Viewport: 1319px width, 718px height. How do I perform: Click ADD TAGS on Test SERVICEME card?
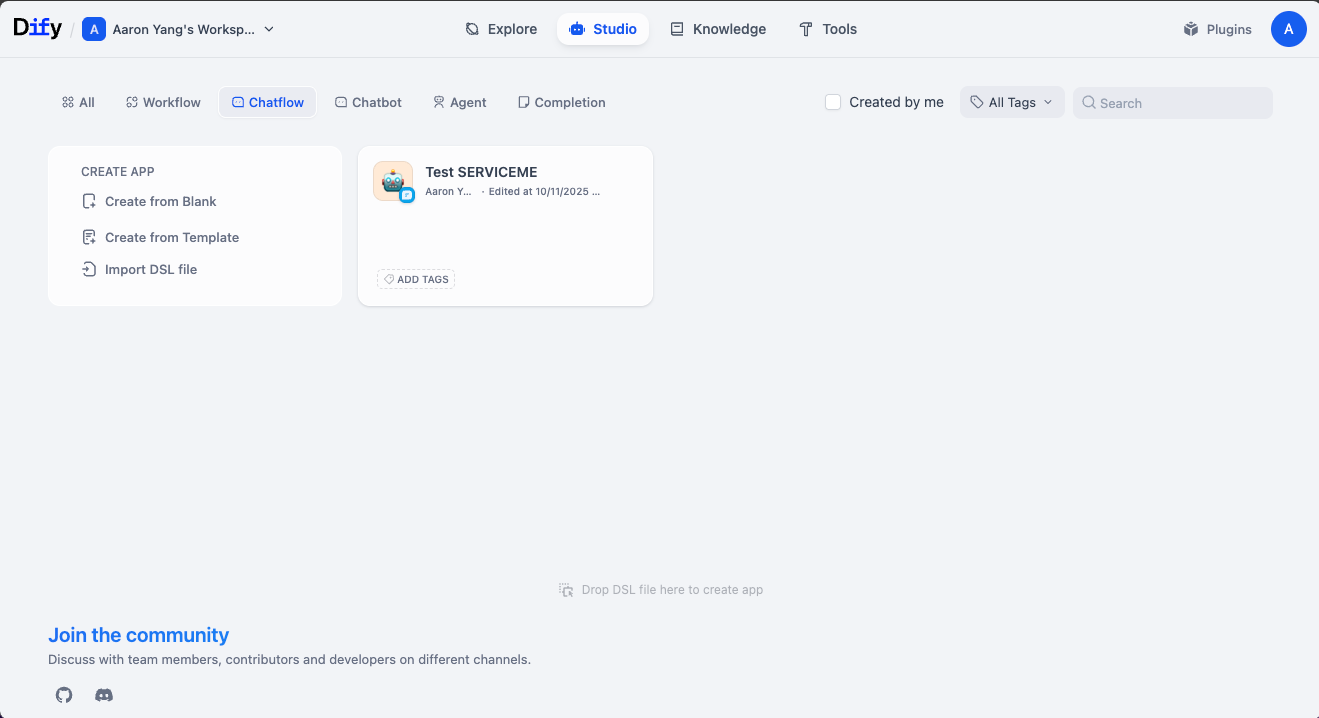point(416,279)
